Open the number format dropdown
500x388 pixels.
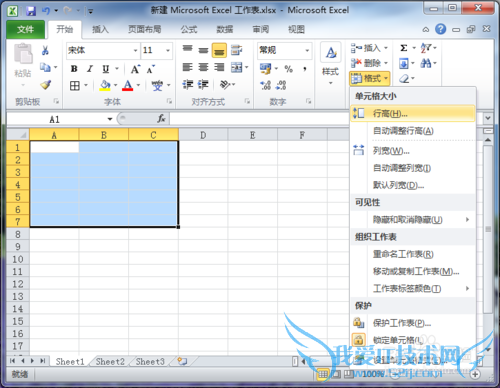[x=307, y=51]
